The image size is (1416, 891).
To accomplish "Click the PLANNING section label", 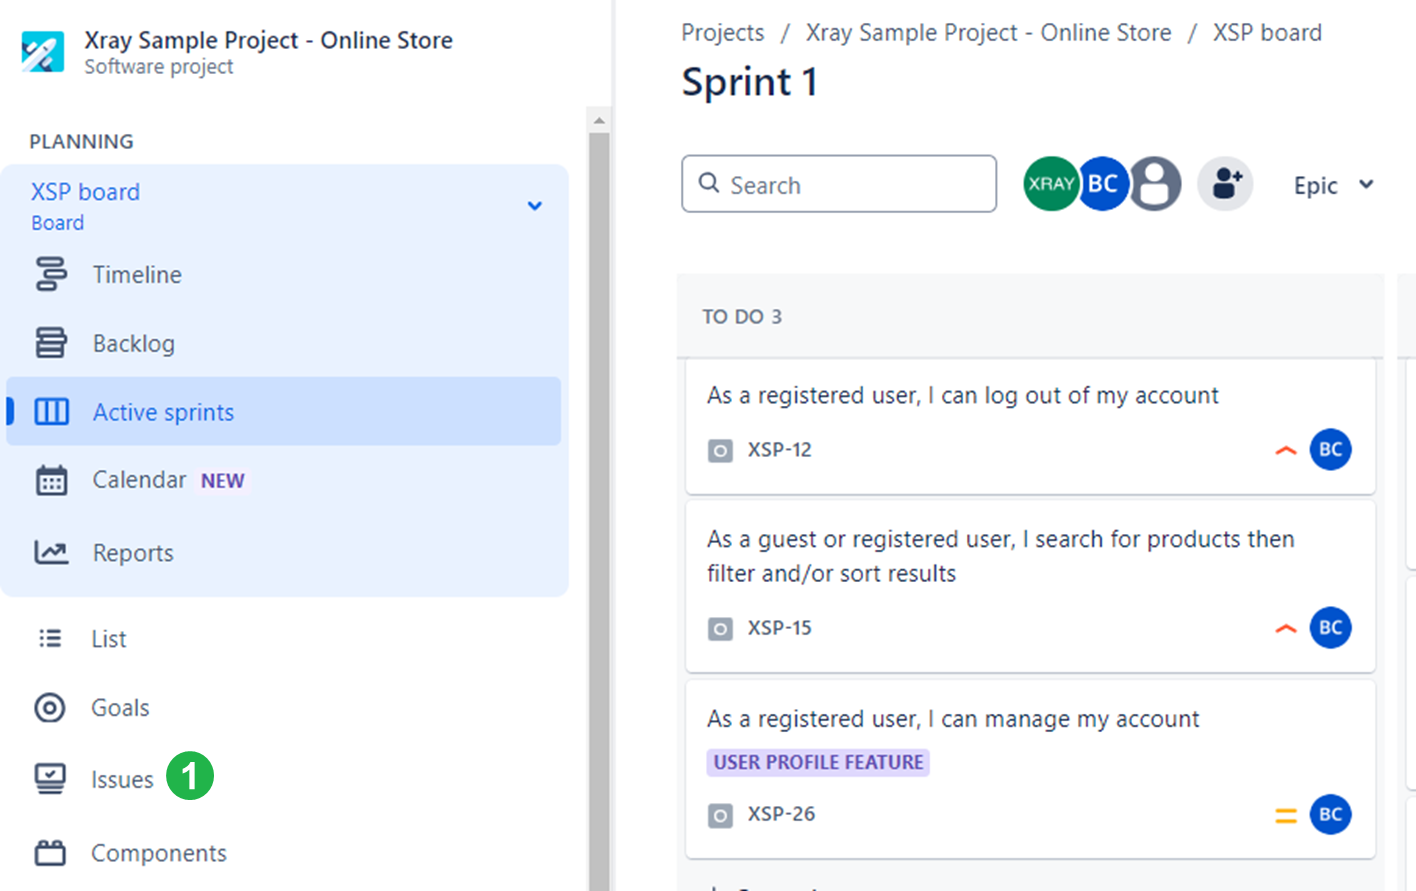I will tap(81, 142).
